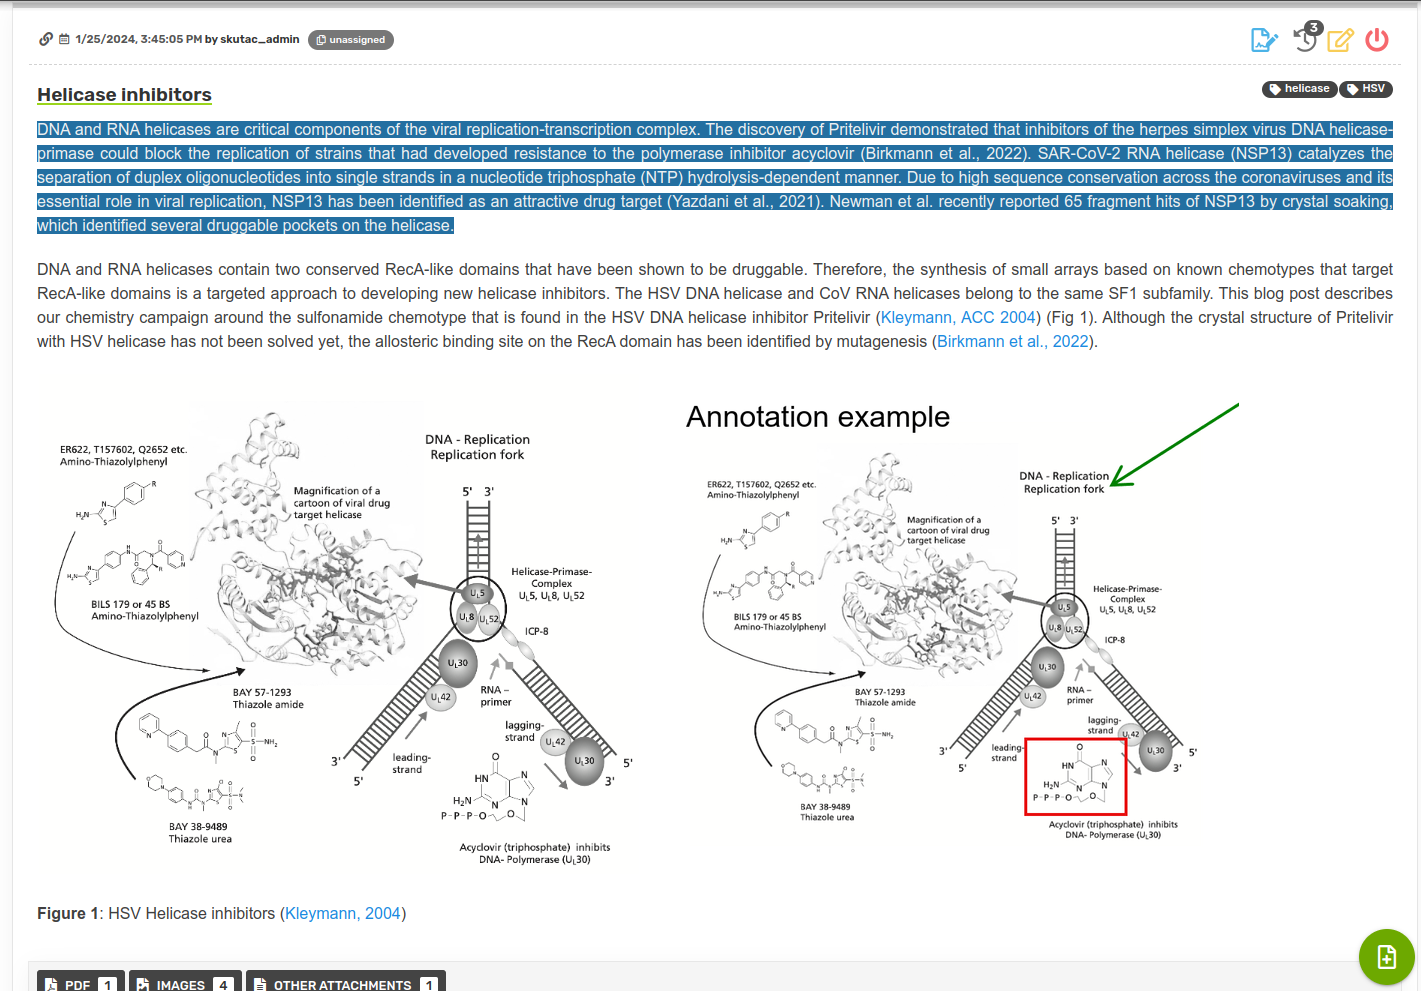Switch to the IMAGES attachments tab
The image size is (1421, 991).
(185, 983)
